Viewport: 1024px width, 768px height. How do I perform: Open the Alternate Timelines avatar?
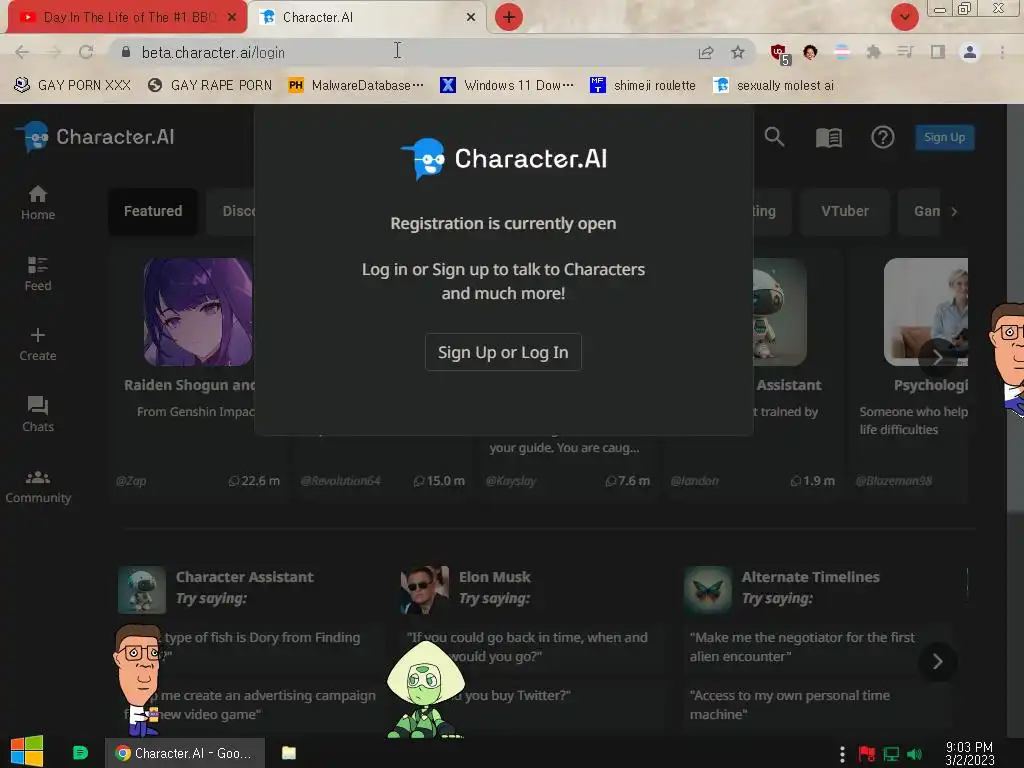pyautogui.click(x=708, y=590)
